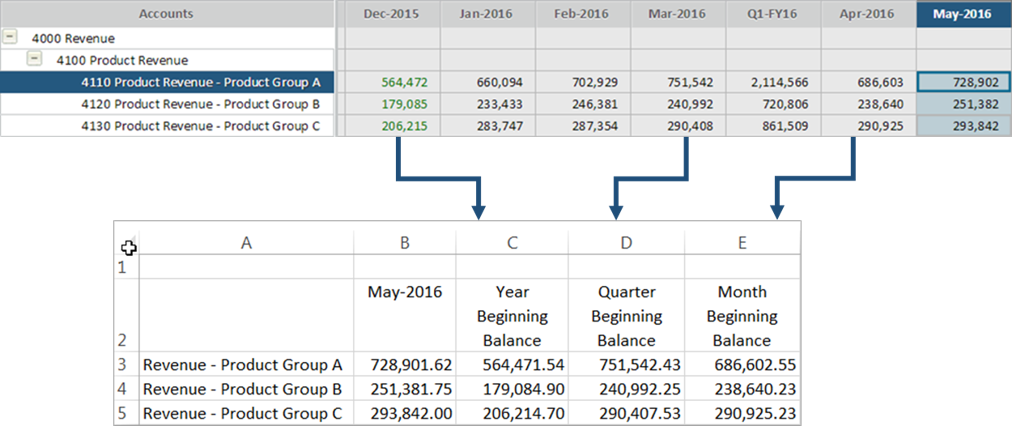This screenshot has width=1012, height=426.
Task: Click the highlighted May-2016 column header
Action: tap(964, 14)
